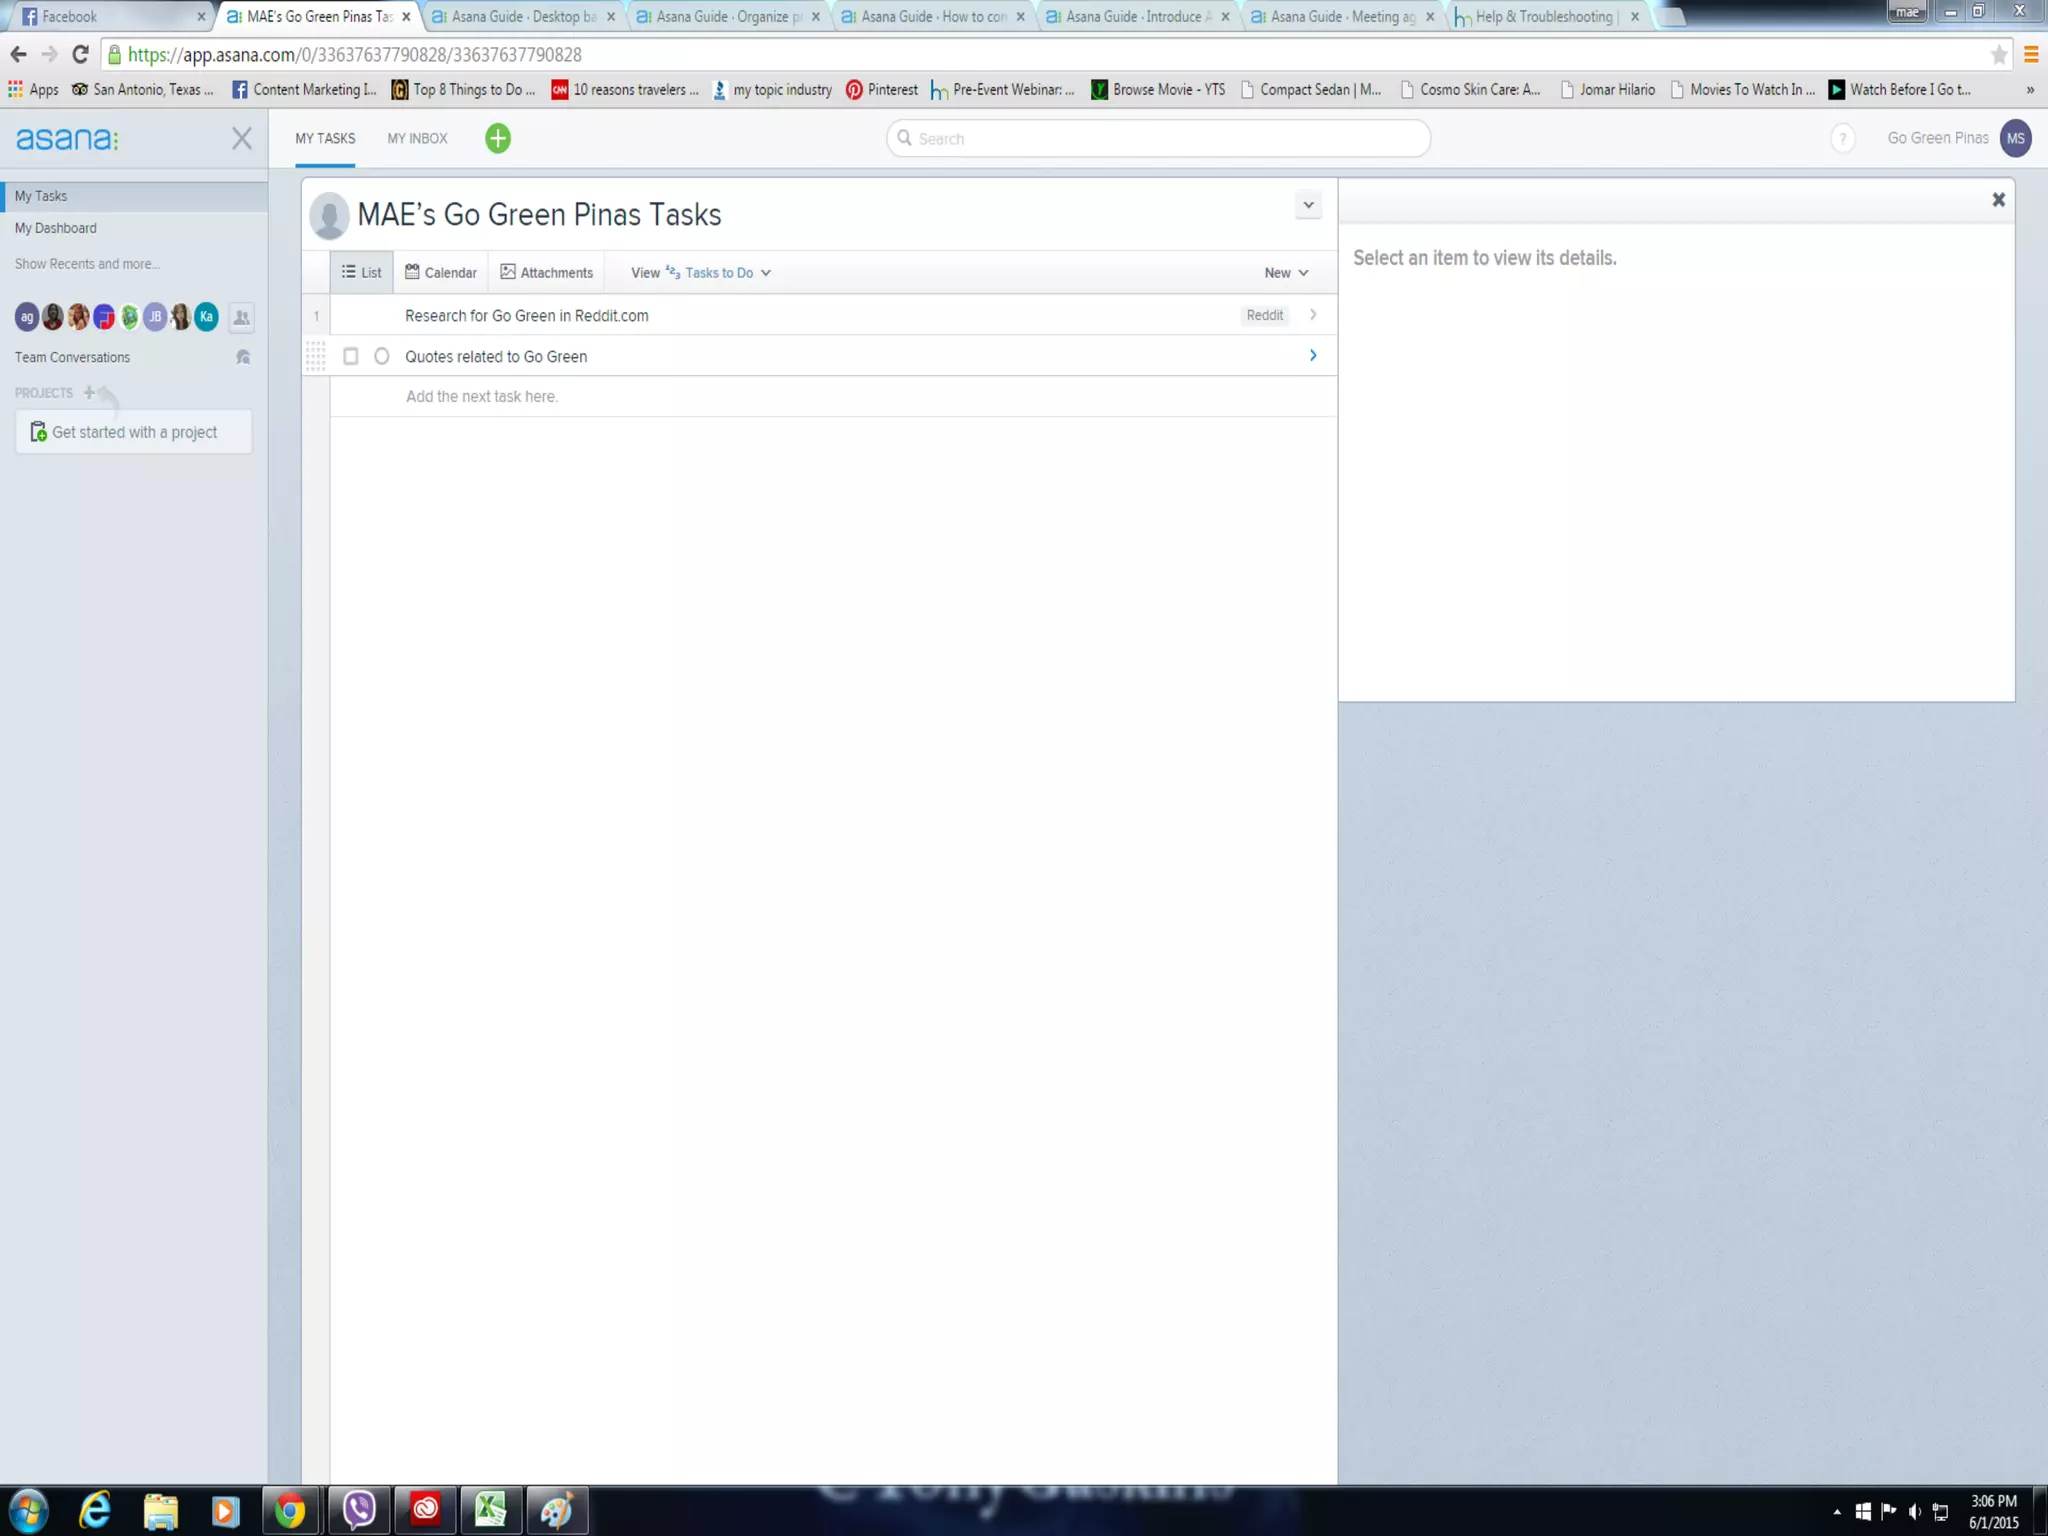The width and height of the screenshot is (2048, 1536).
Task: Open the help question mark icon
Action: [x=1842, y=138]
